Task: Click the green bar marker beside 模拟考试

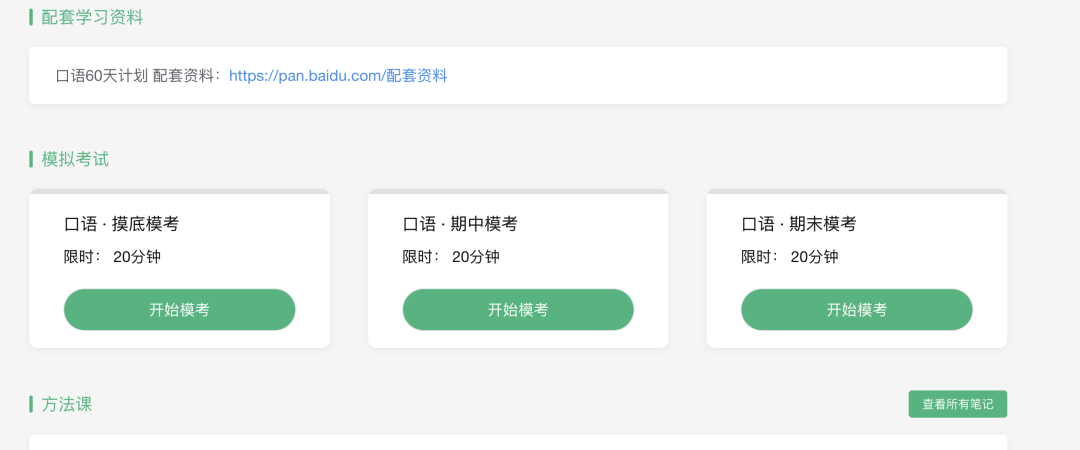Action: pyautogui.click(x=31, y=159)
